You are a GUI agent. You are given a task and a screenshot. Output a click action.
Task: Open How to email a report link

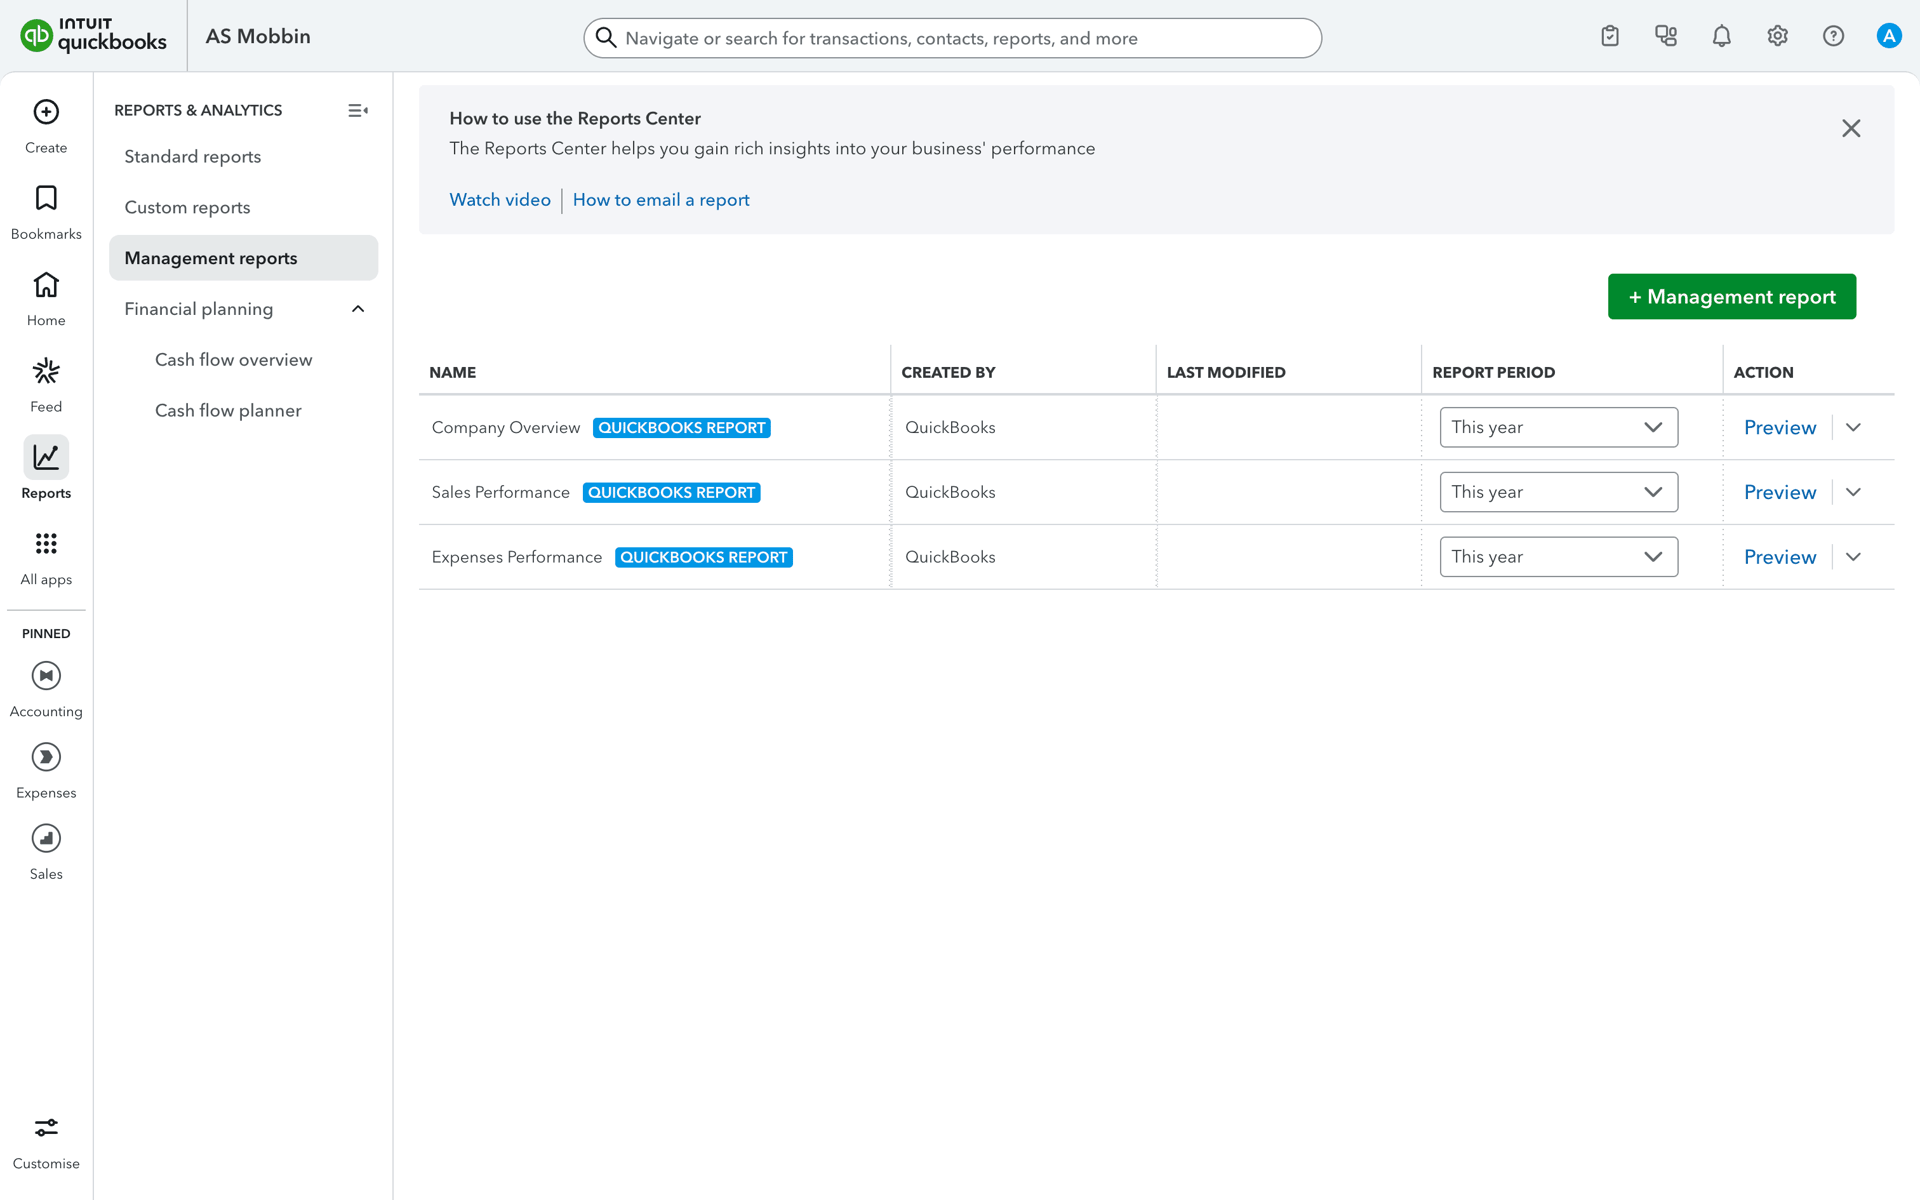click(661, 200)
